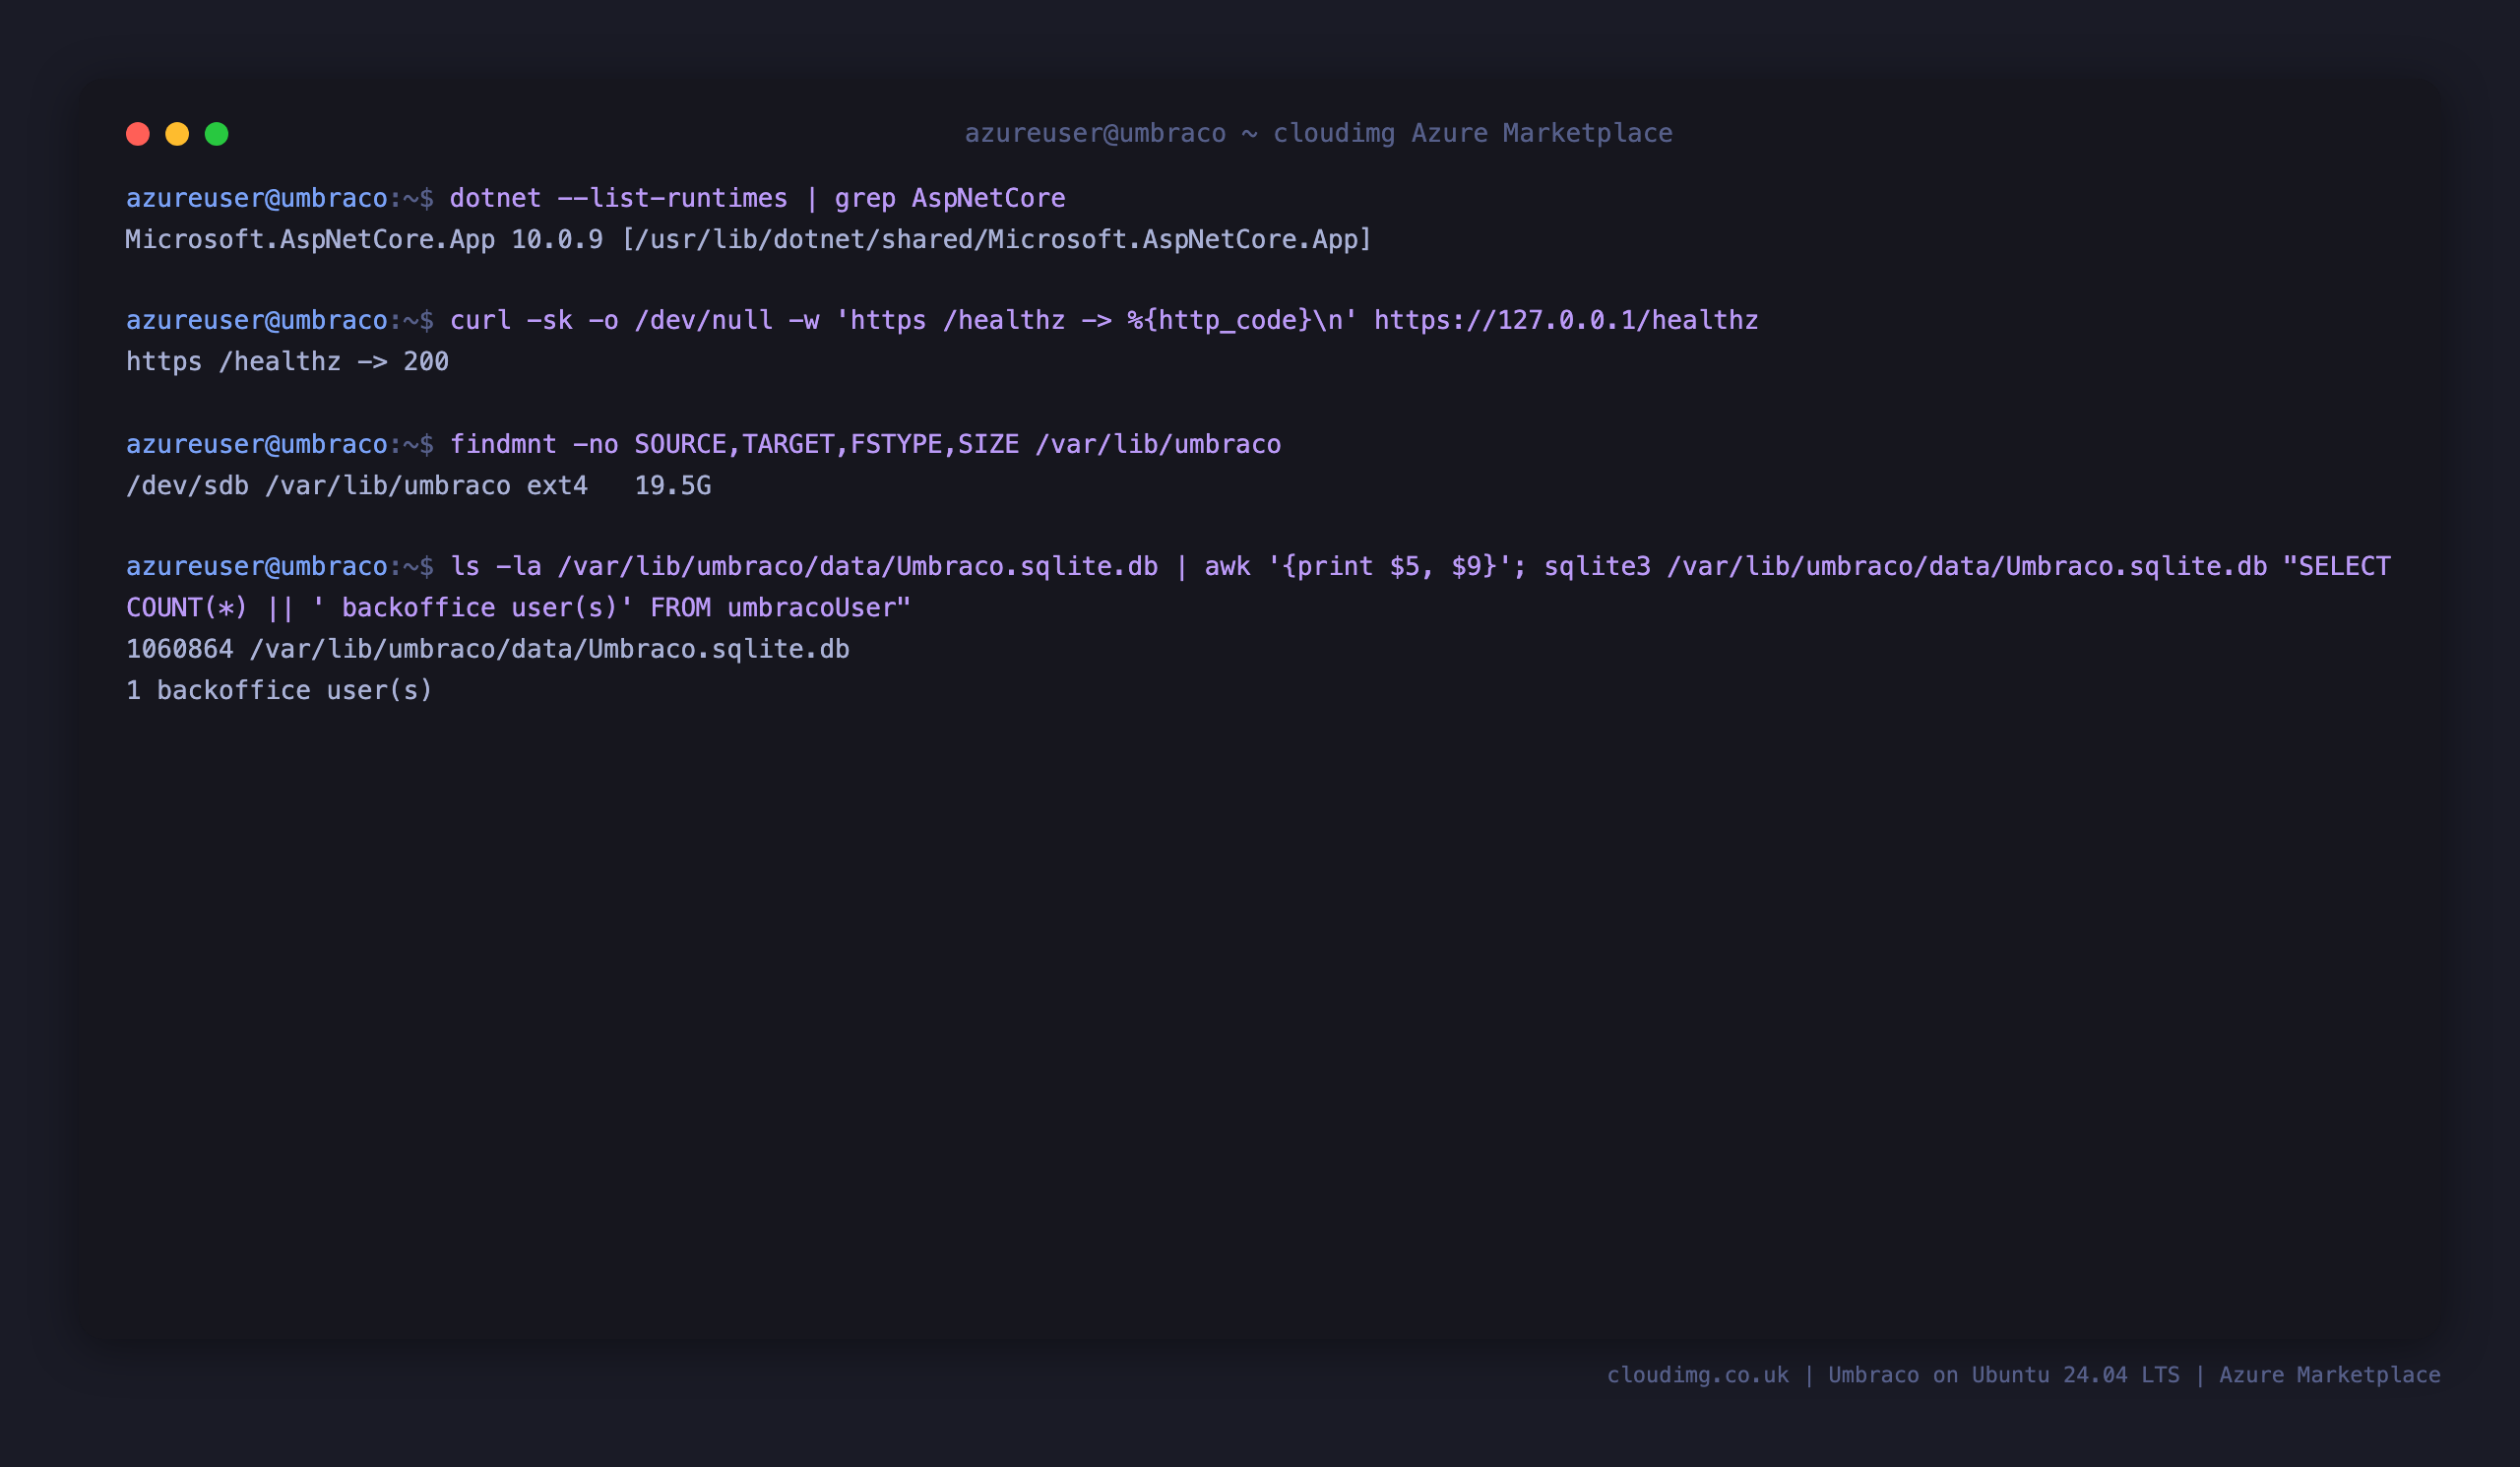Click the 'COUNT(*) || ' backoffice user(s)' FROM umbracoUser' line
The width and height of the screenshot is (2520, 1467).
518,608
